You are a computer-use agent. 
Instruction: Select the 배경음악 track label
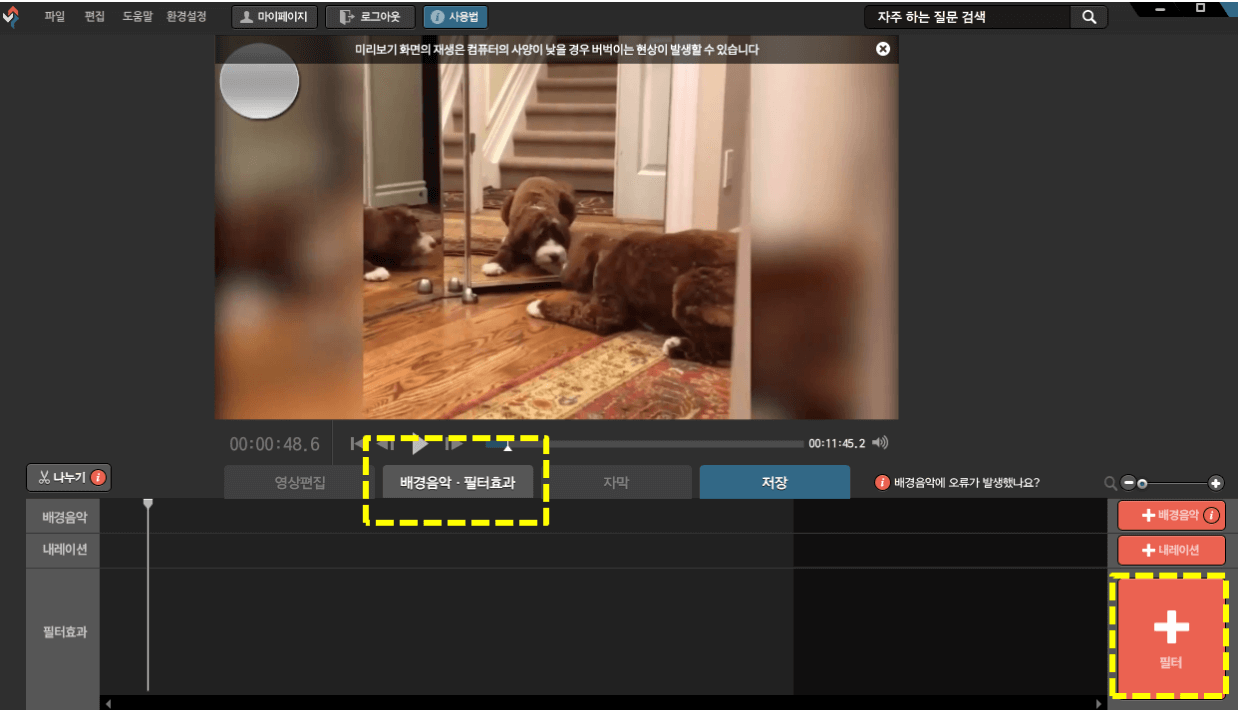pos(63,517)
